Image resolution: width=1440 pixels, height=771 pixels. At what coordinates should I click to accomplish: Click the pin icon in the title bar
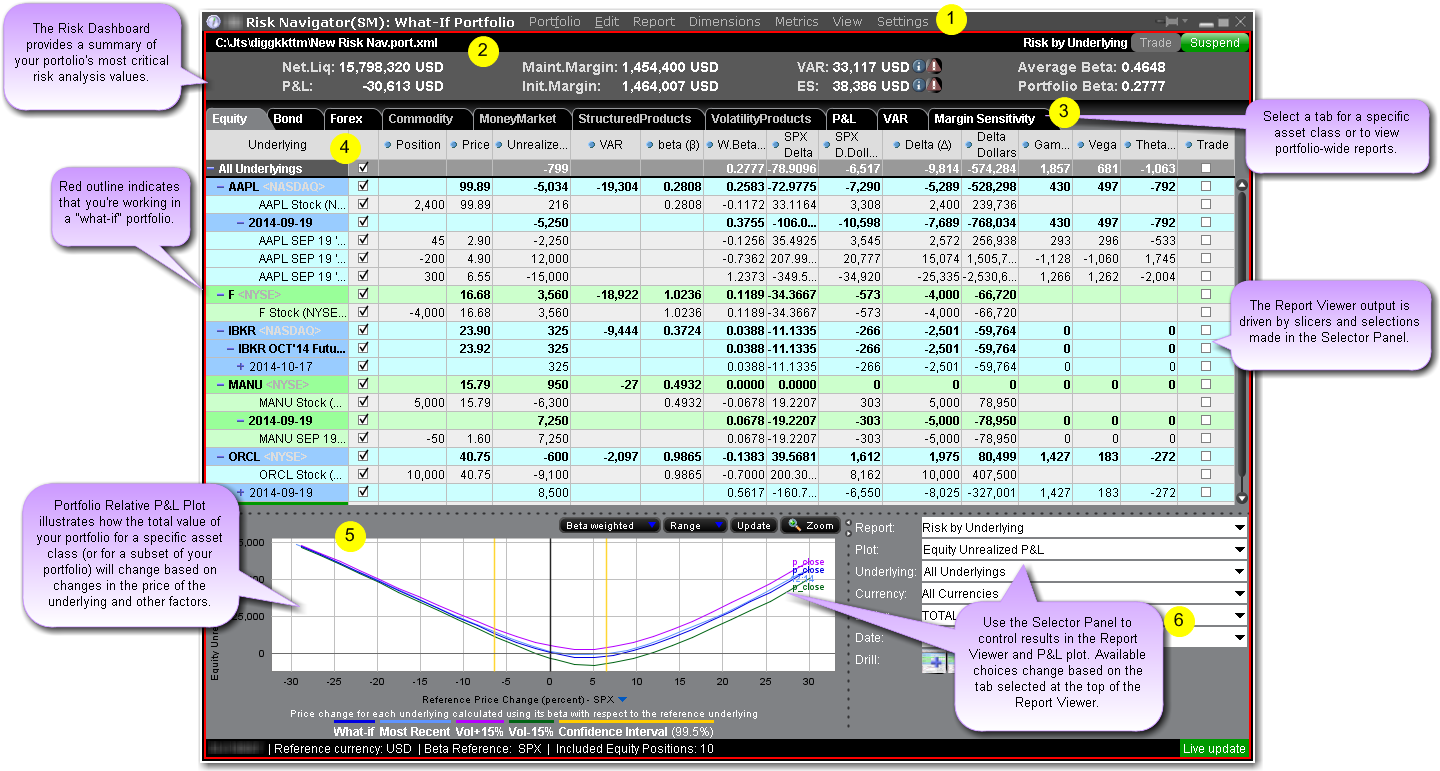pos(1166,22)
